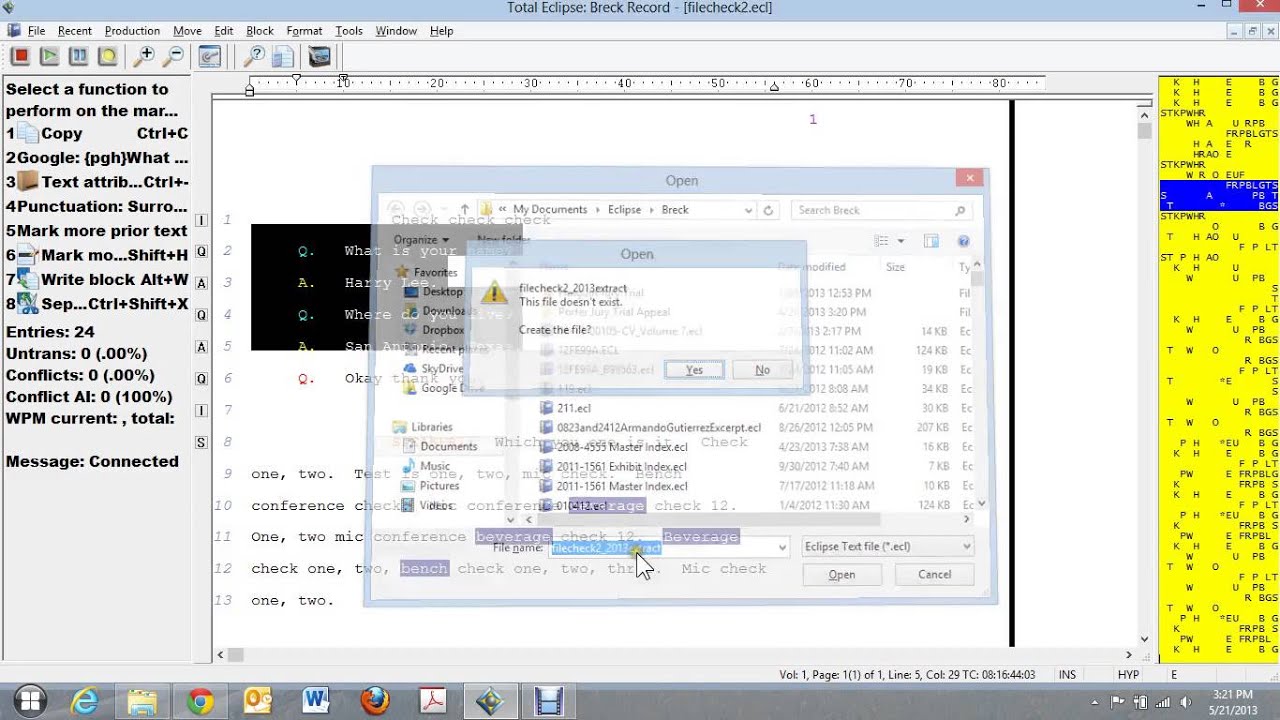
Task: Click the right margin triangle near 65 on ruler
Action: click(773, 87)
